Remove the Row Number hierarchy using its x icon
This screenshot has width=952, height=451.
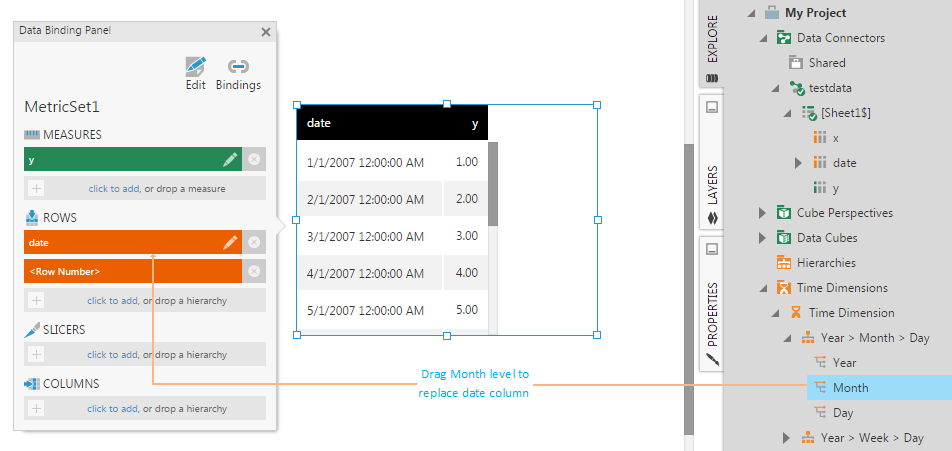[x=254, y=271]
